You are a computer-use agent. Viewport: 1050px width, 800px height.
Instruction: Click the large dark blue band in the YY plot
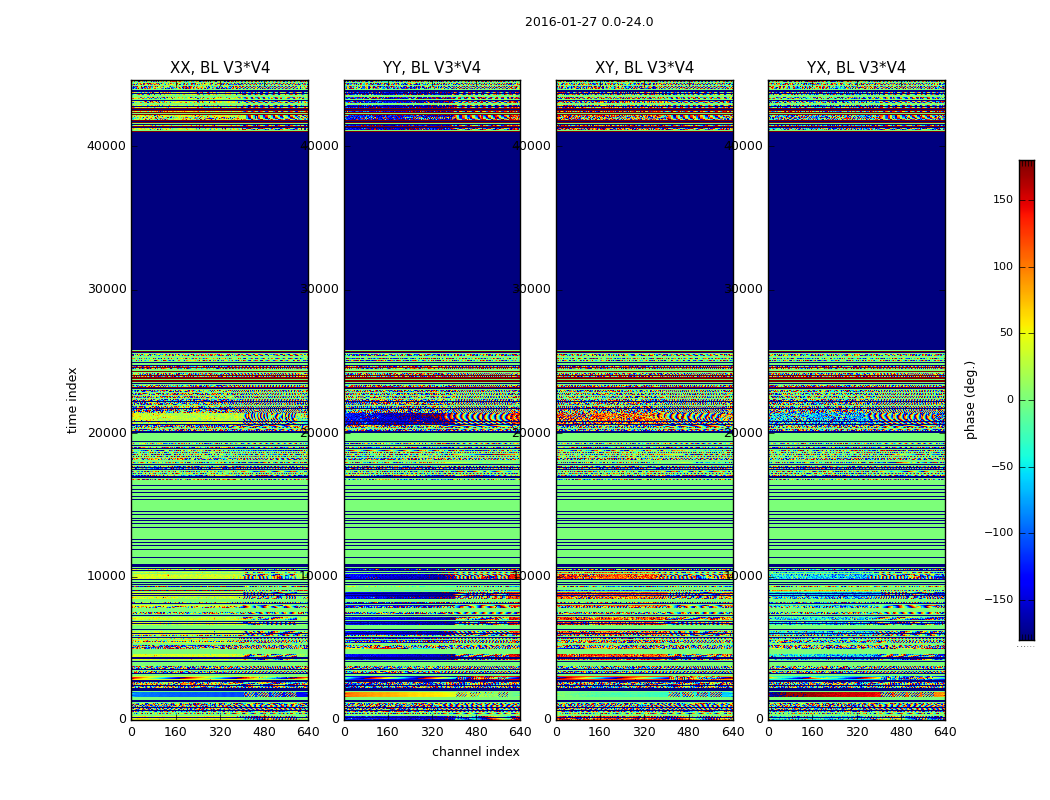(x=431, y=240)
